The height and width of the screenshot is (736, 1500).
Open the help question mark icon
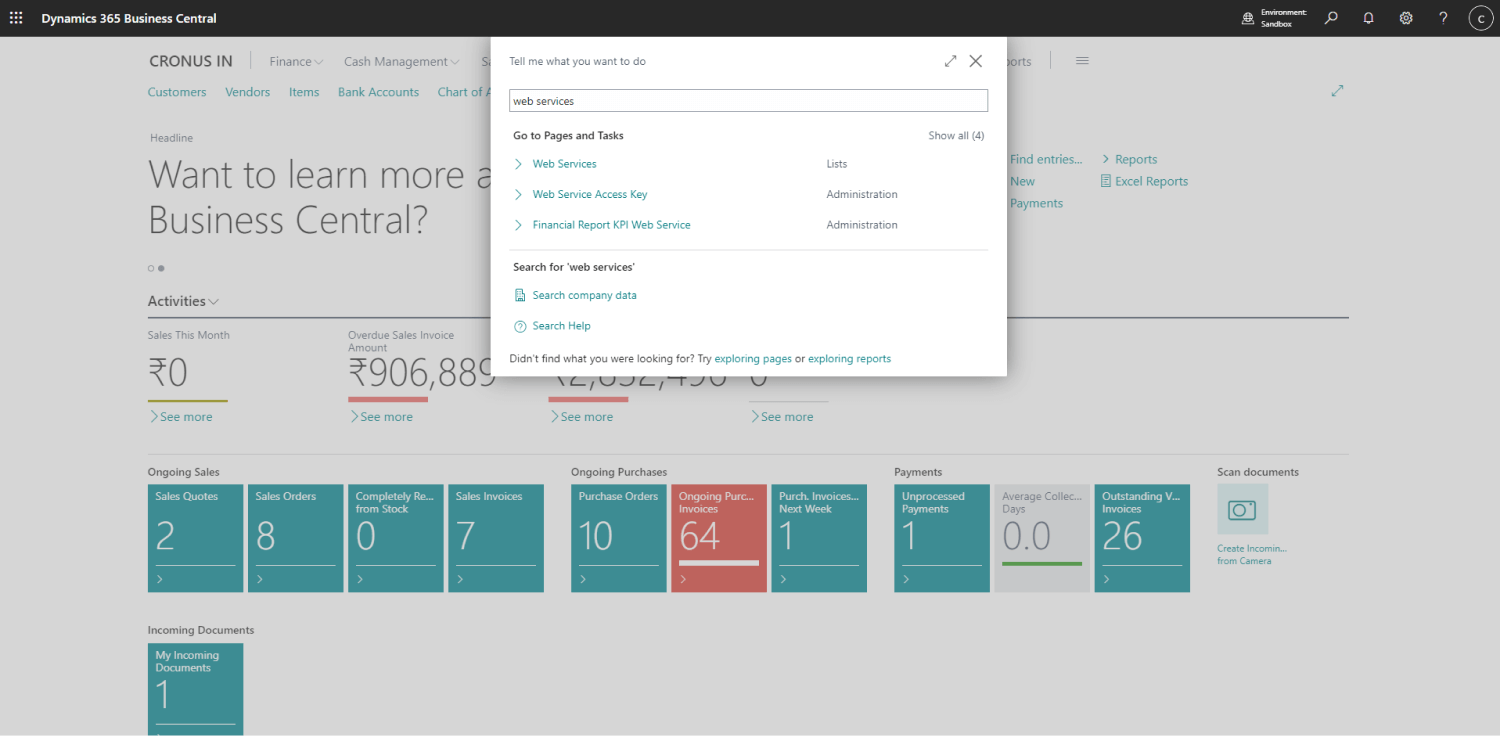click(1443, 18)
